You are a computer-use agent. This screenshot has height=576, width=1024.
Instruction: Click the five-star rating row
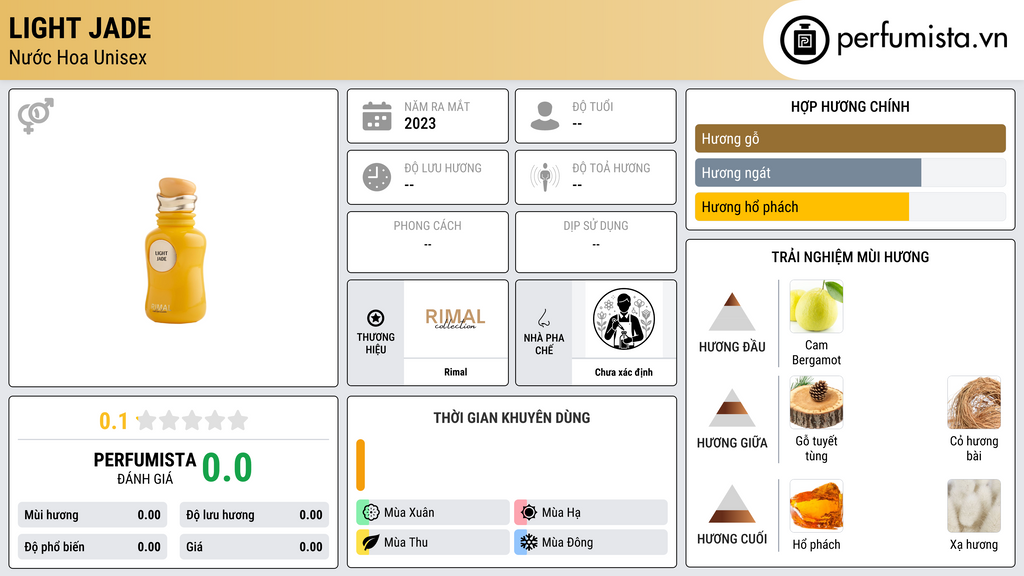pyautogui.click(x=192, y=420)
